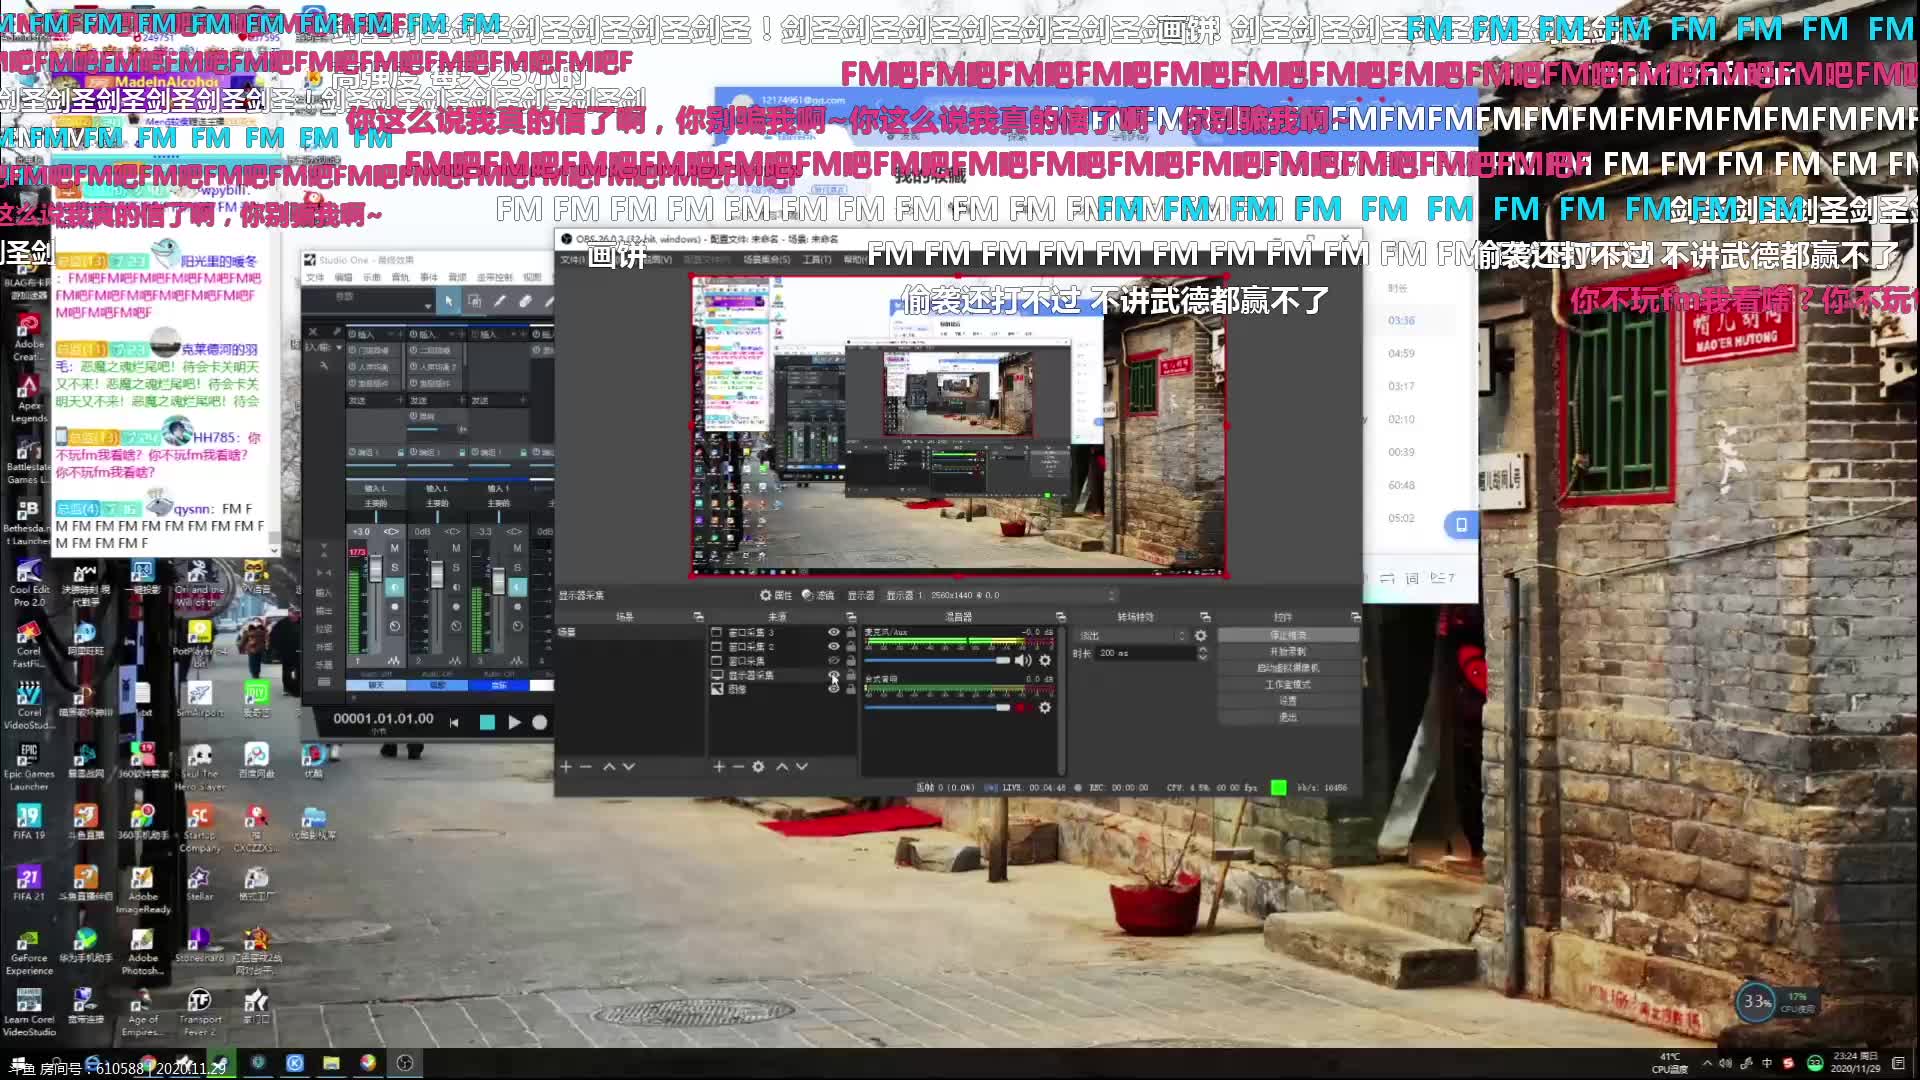The image size is (1920, 1080).
Task: Open the 工具(T) menu in OBS
Action: tap(816, 260)
